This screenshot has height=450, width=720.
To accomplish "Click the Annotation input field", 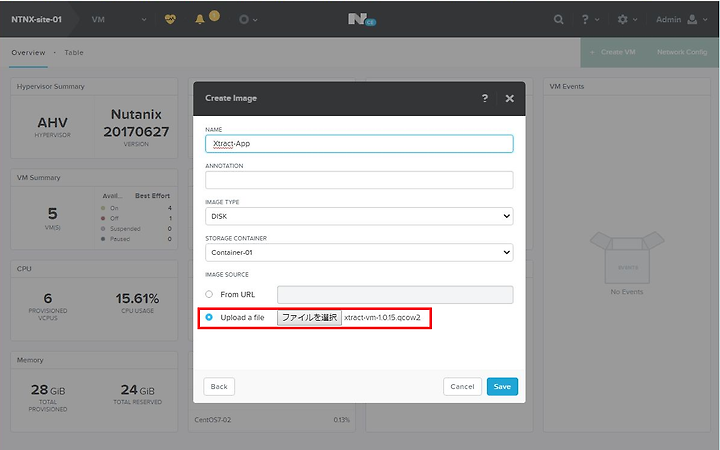I will [x=359, y=180].
